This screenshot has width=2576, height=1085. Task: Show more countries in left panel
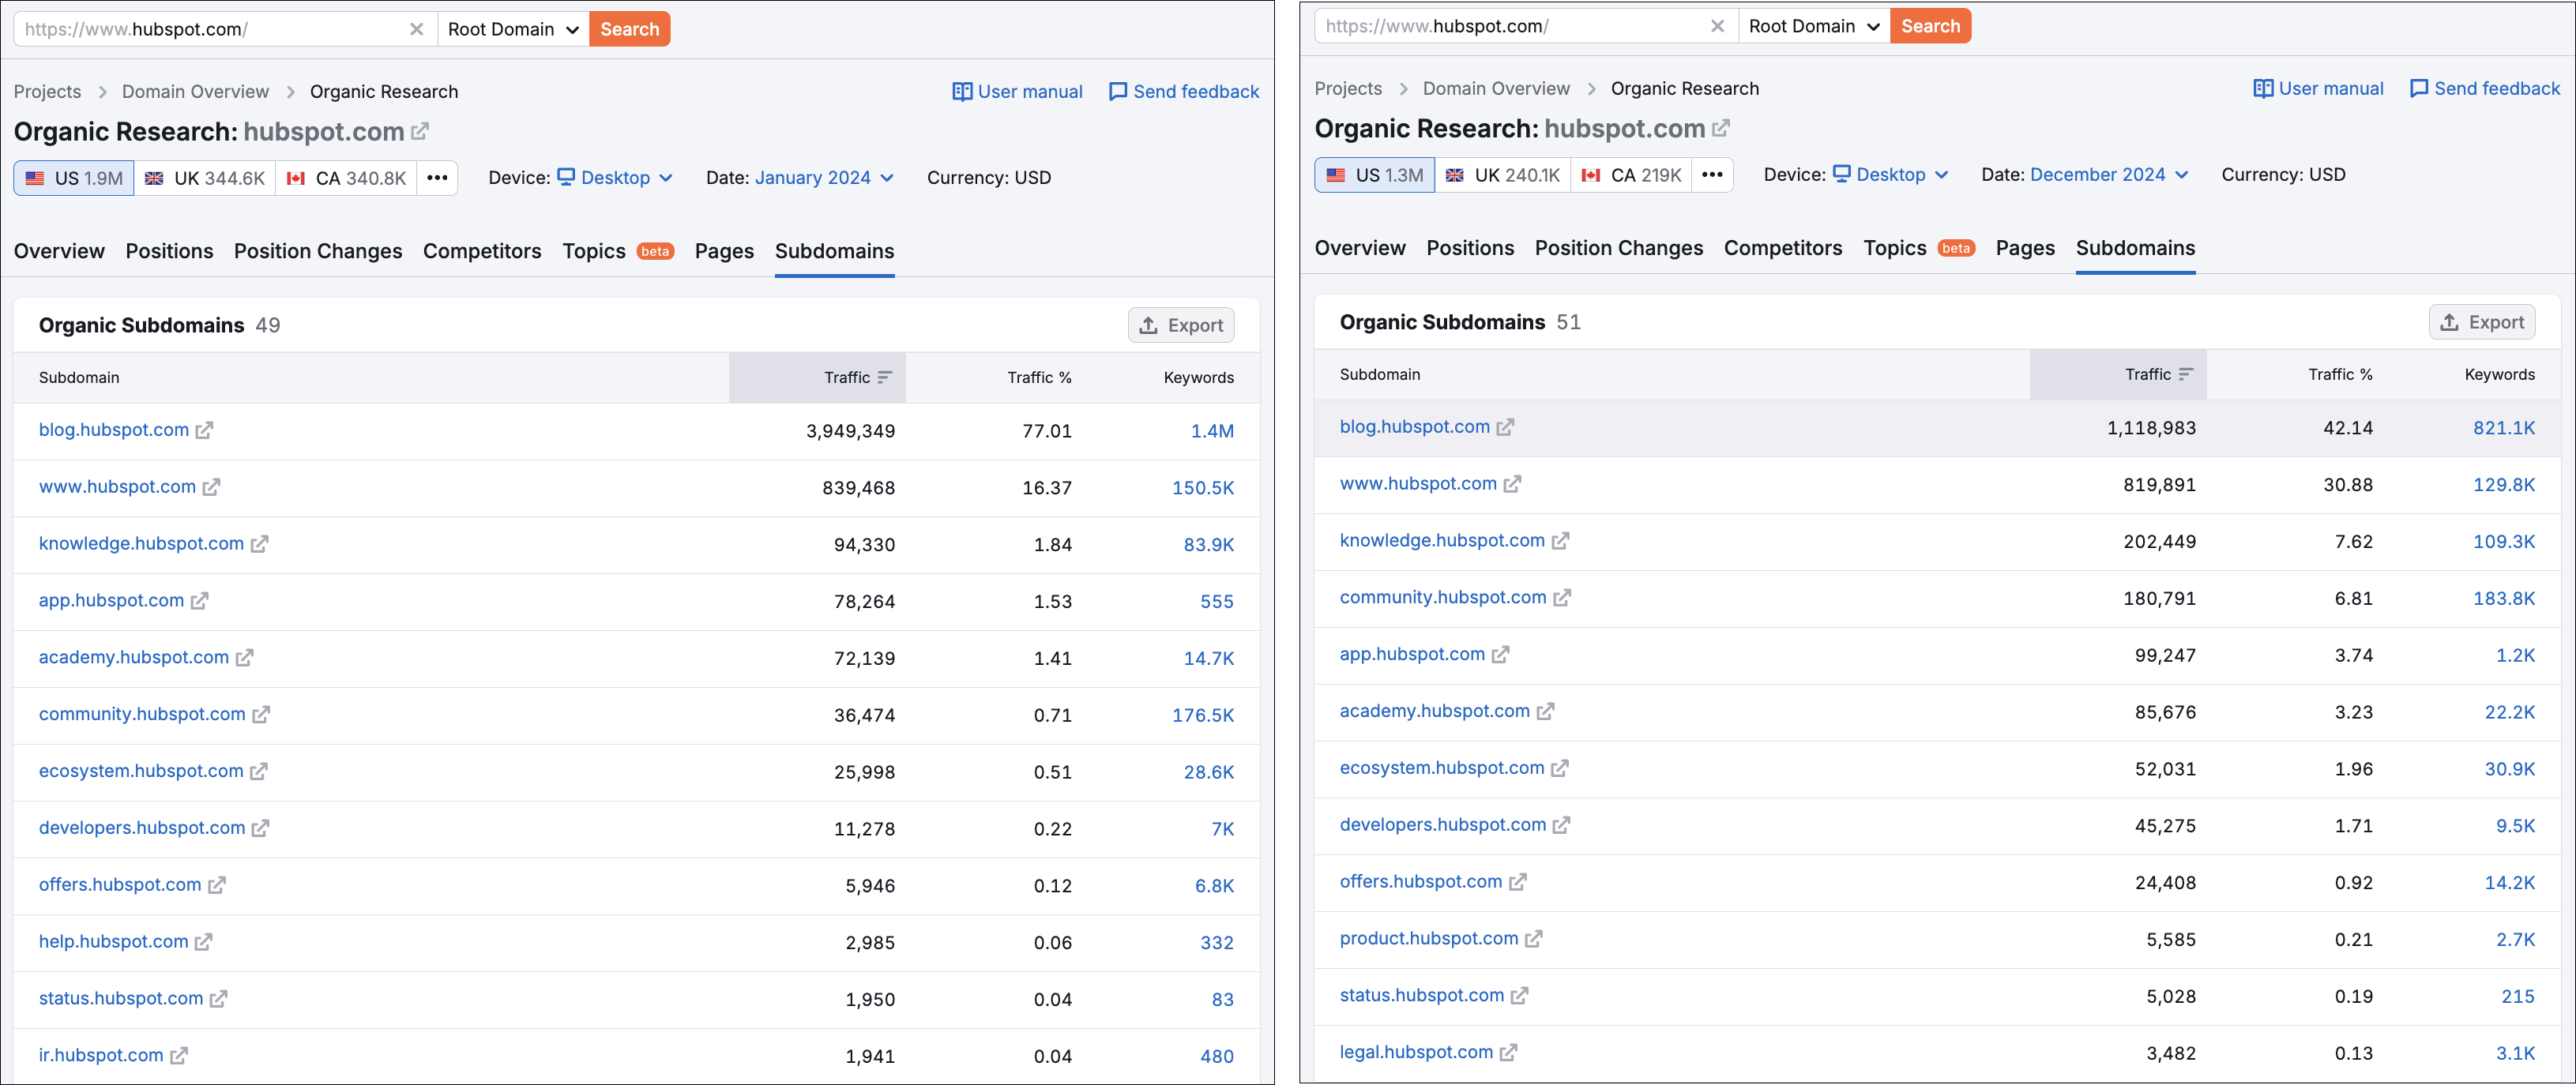coord(437,178)
